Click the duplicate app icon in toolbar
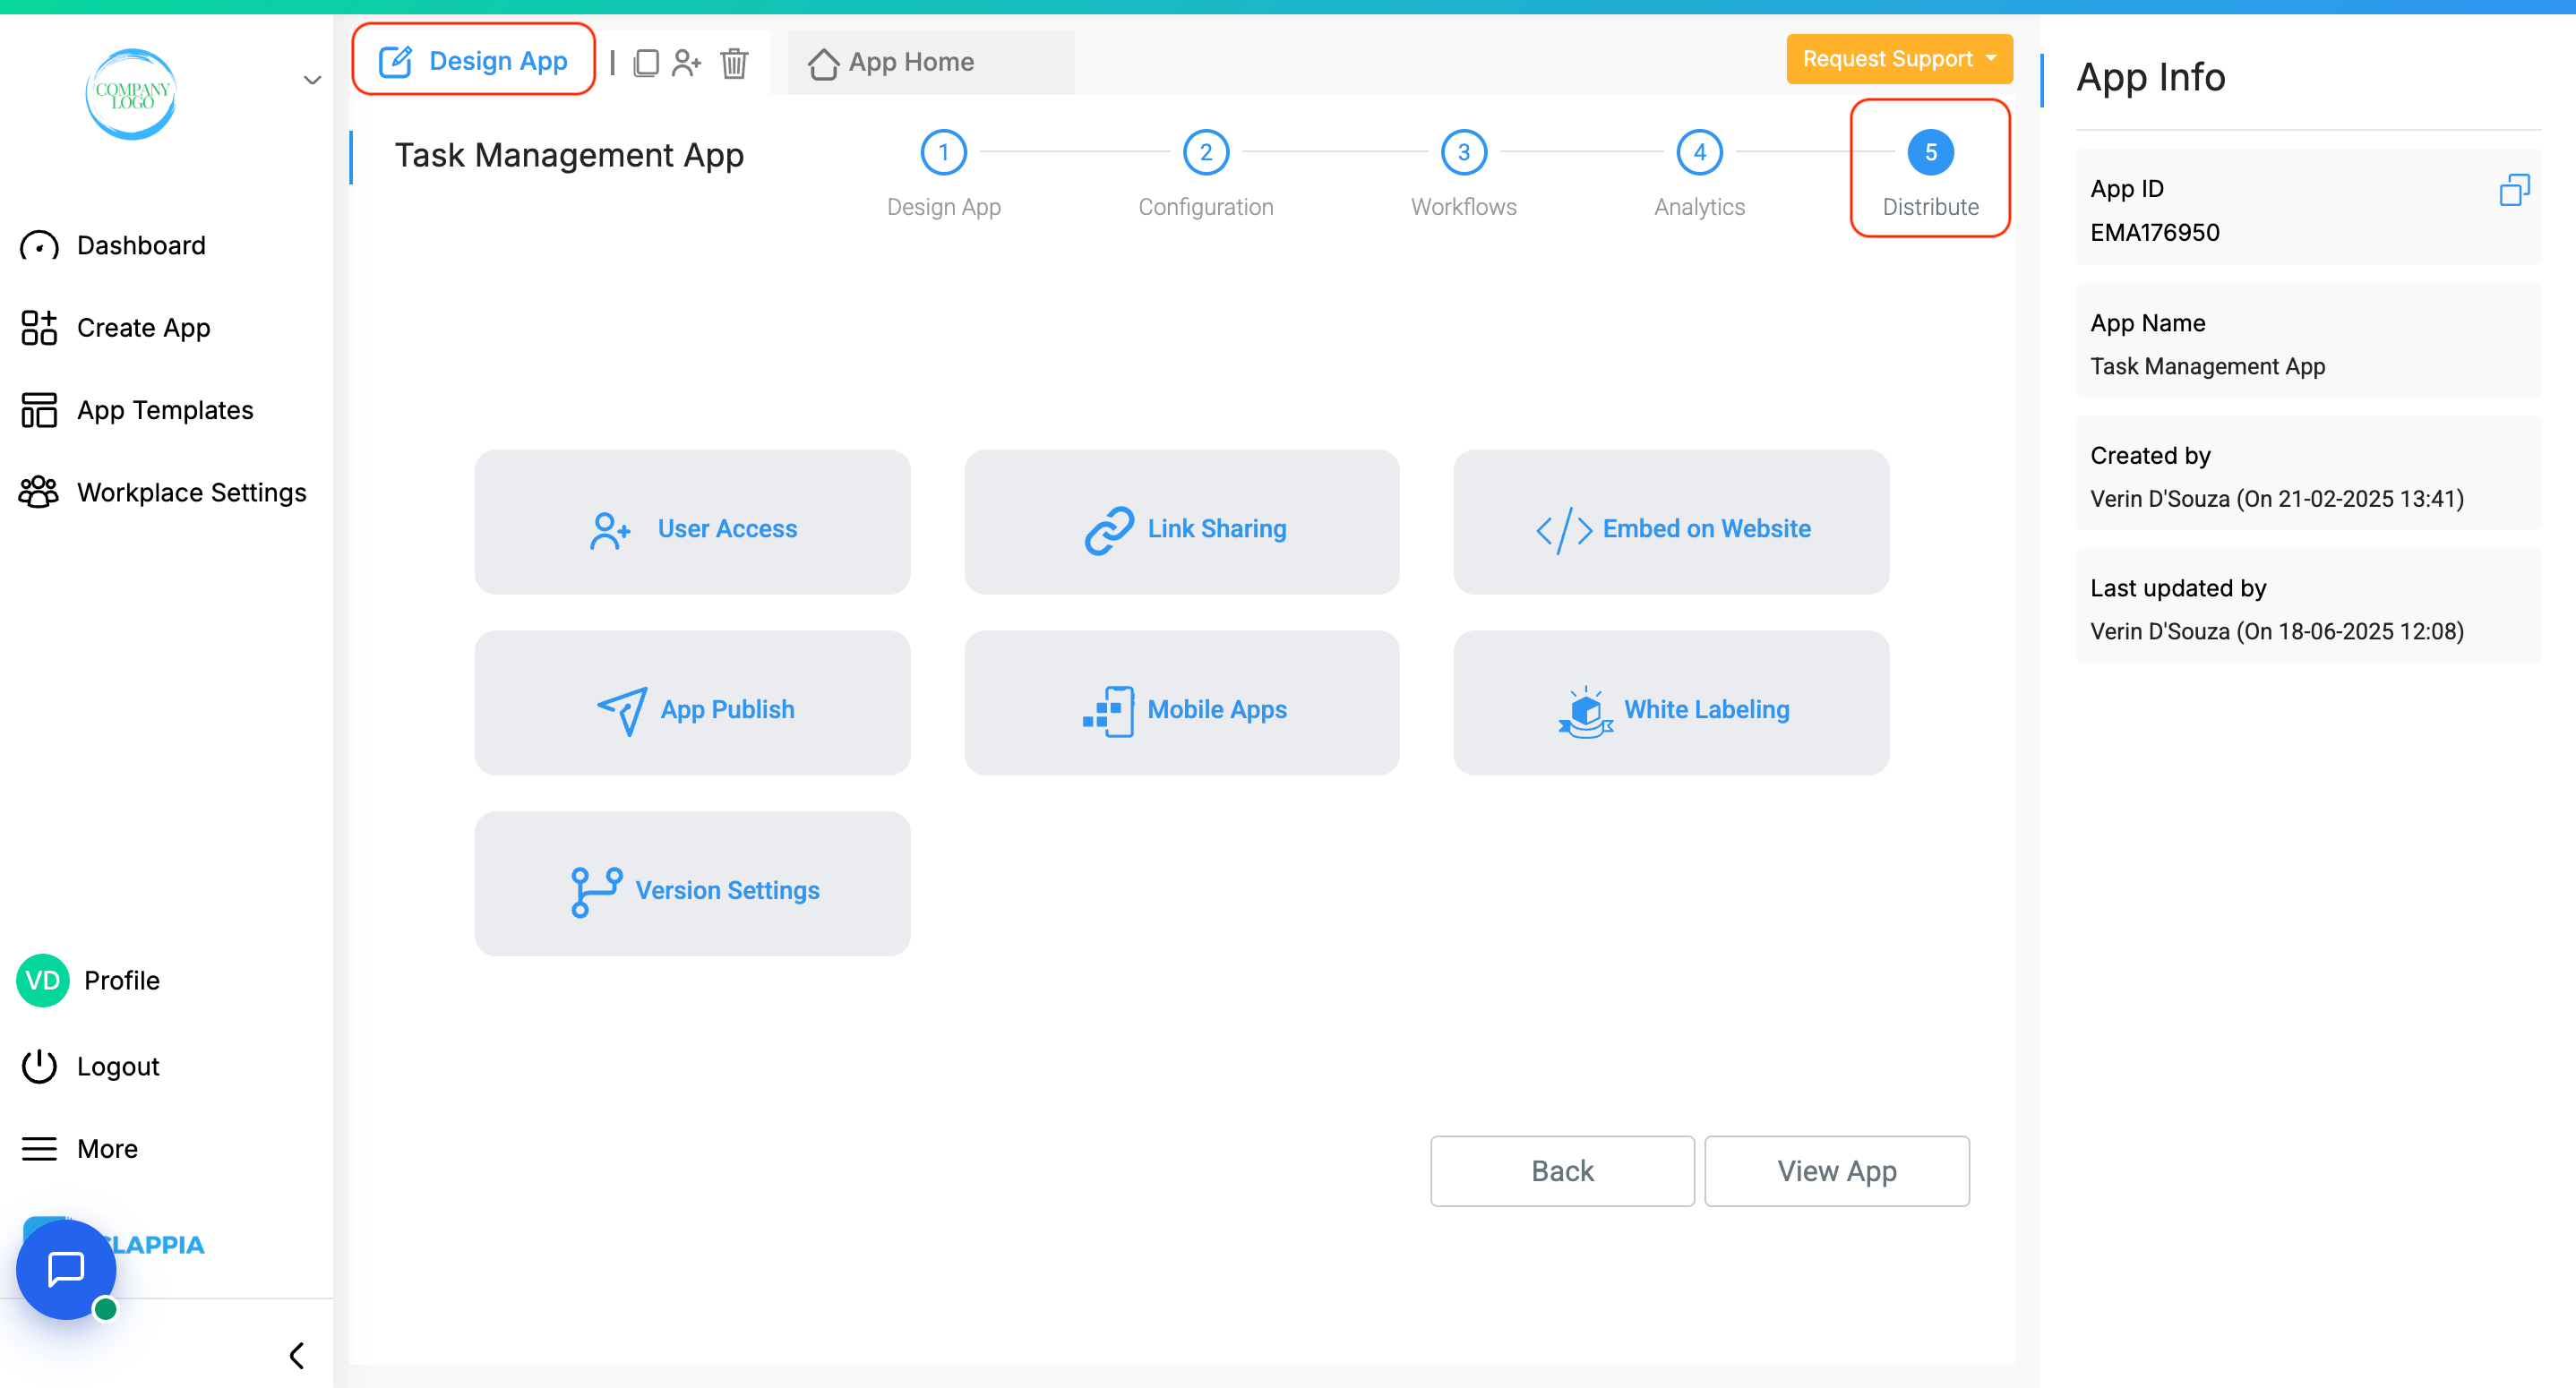This screenshot has width=2576, height=1388. 646,62
